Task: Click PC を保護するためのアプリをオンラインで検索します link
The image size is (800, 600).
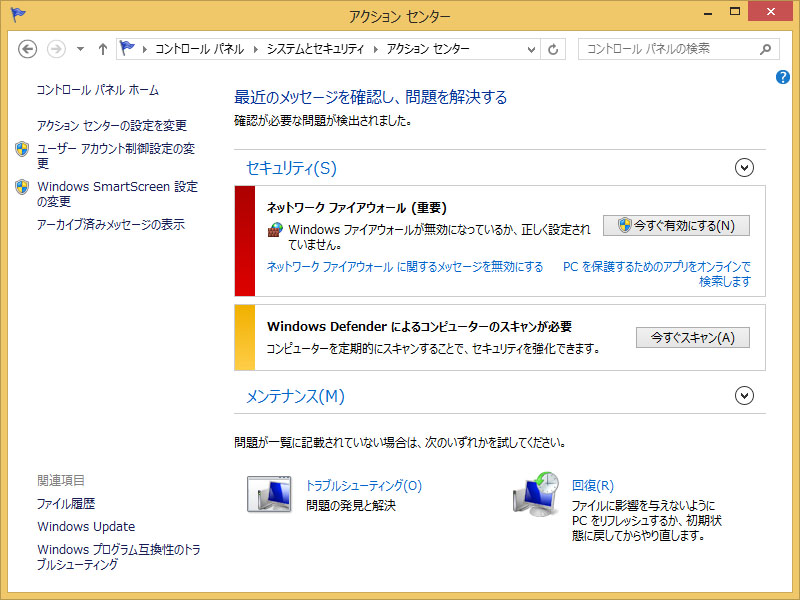Action: tap(657, 274)
